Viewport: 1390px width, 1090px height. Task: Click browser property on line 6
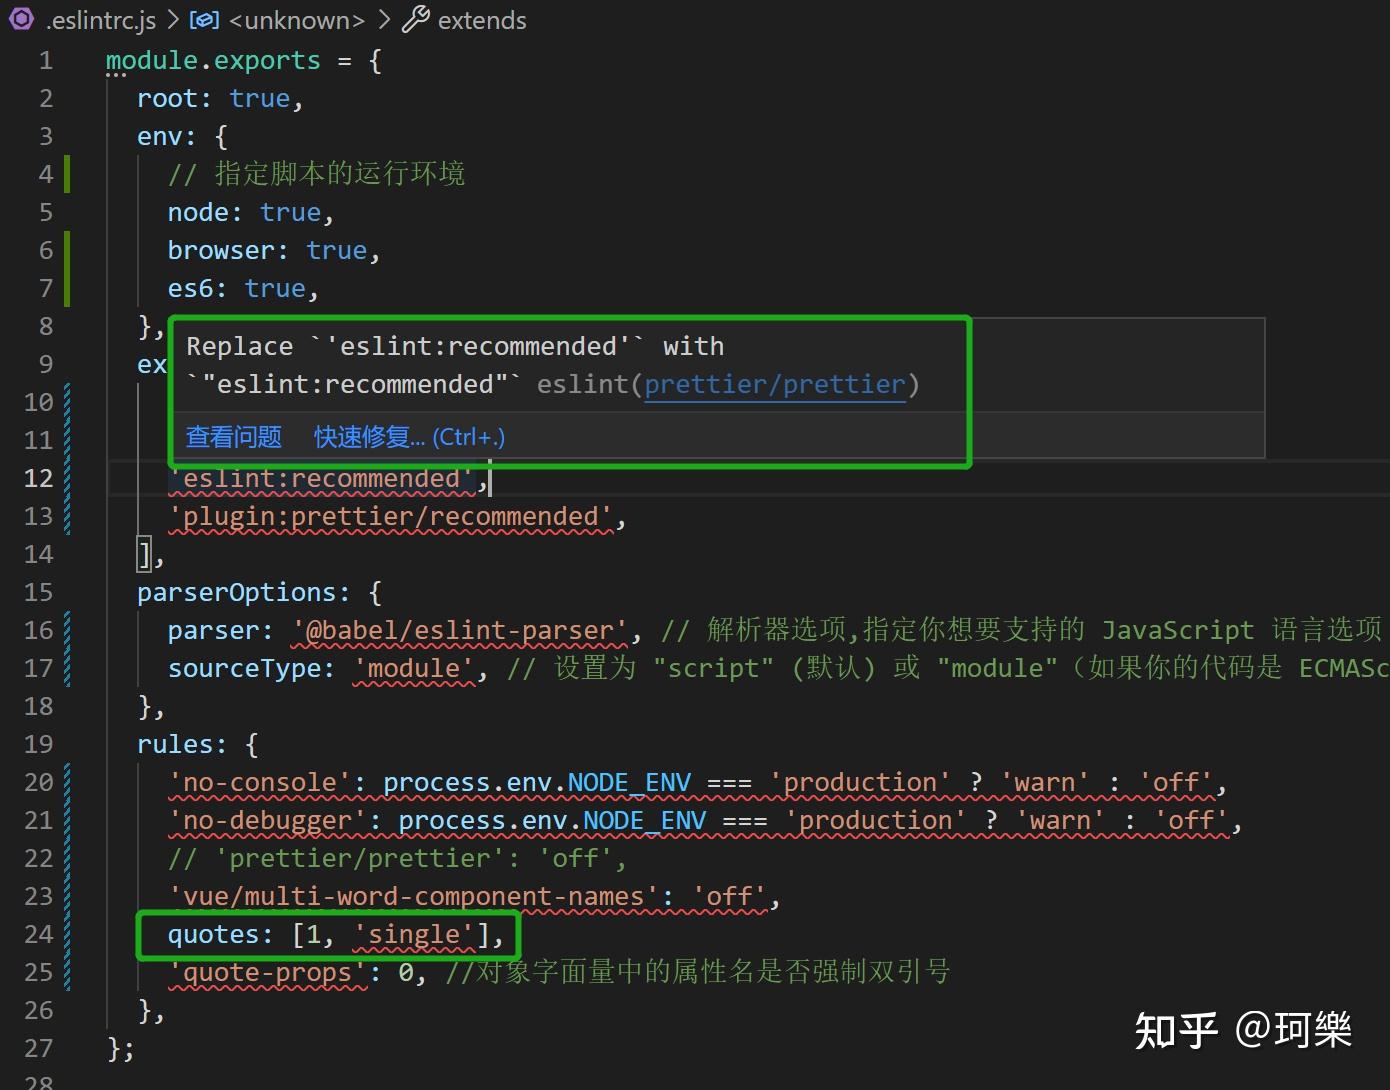point(220,251)
